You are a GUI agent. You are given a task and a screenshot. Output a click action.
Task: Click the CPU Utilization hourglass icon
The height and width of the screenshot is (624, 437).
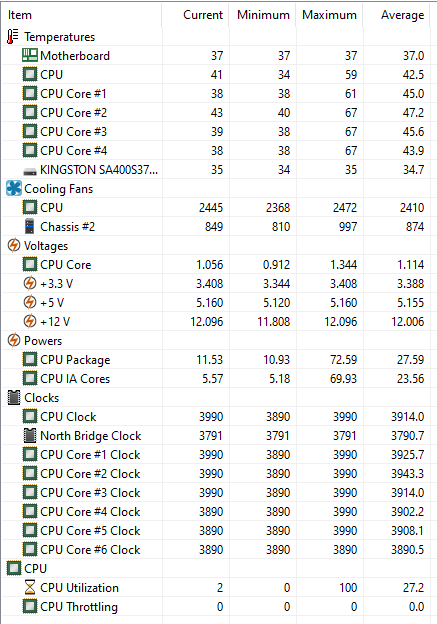30,587
